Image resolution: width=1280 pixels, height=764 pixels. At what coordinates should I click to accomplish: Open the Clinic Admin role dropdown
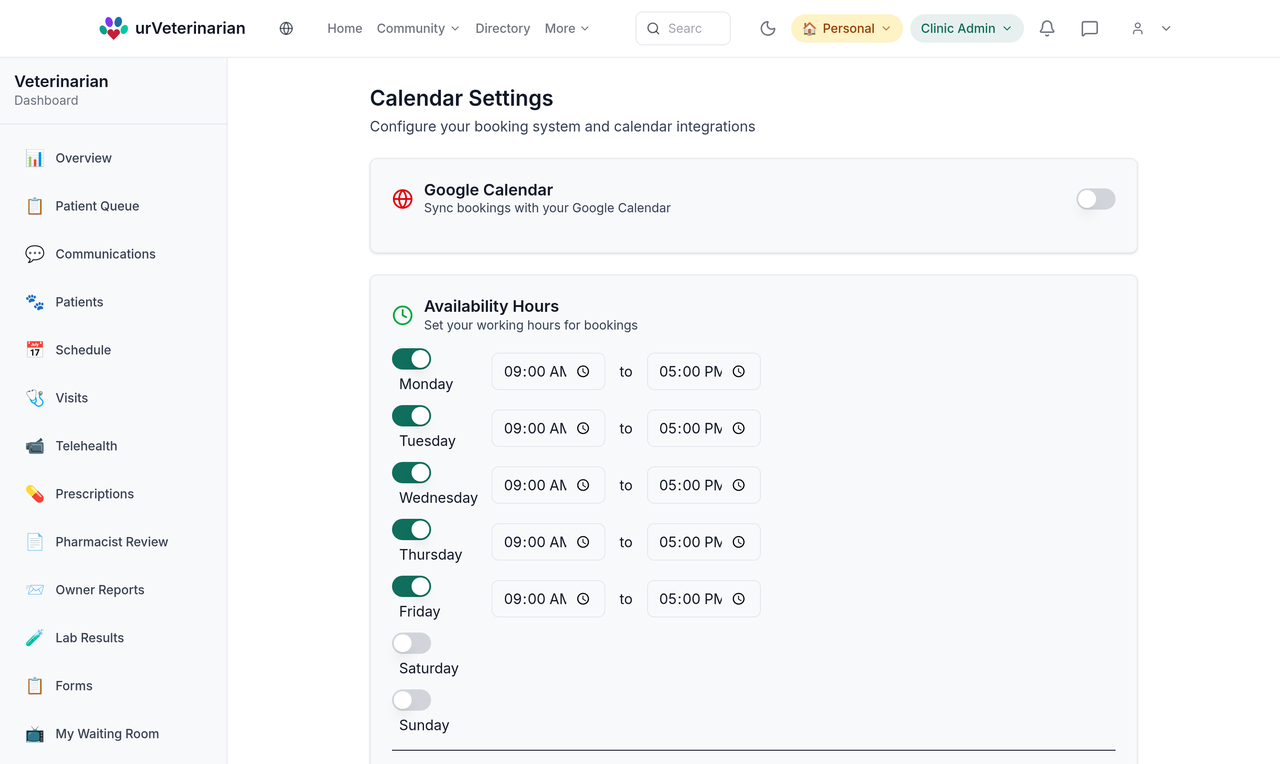point(967,28)
